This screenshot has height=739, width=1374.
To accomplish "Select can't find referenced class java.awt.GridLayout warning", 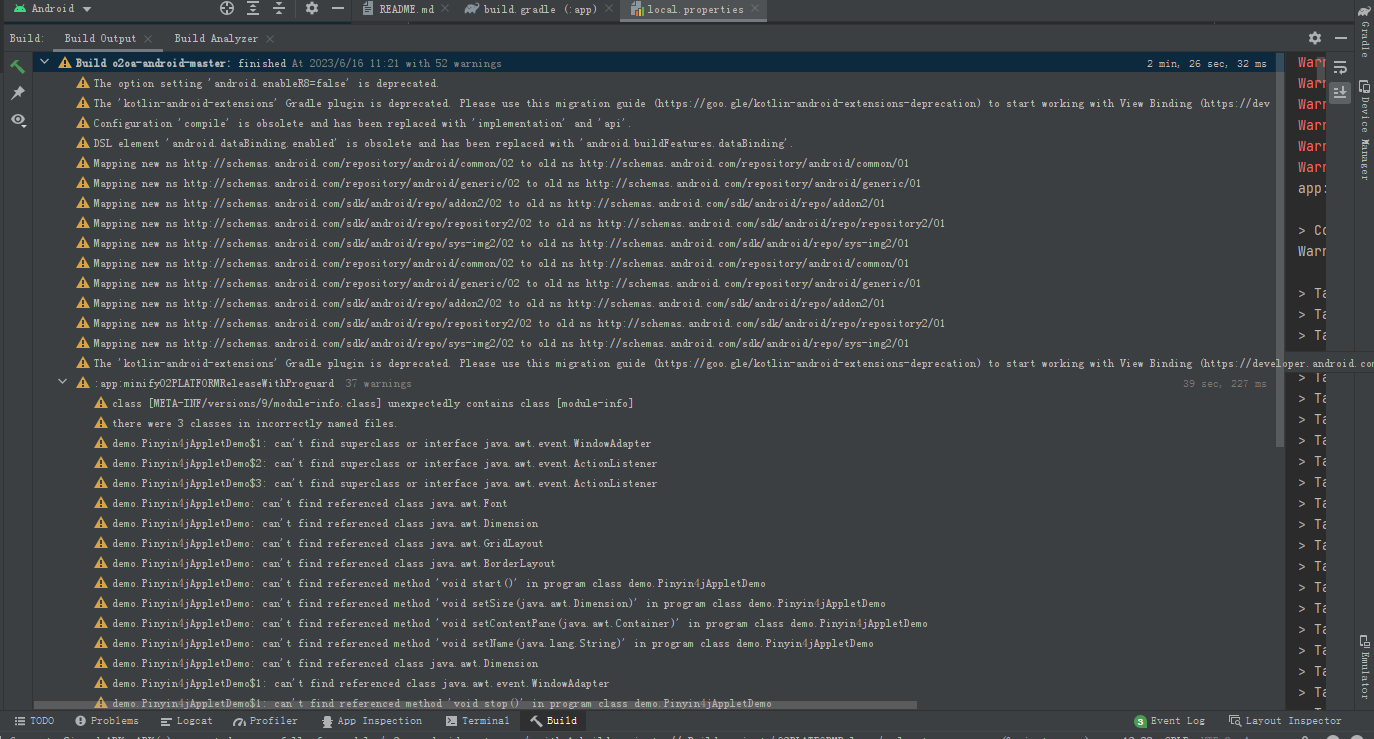I will tap(319, 544).
